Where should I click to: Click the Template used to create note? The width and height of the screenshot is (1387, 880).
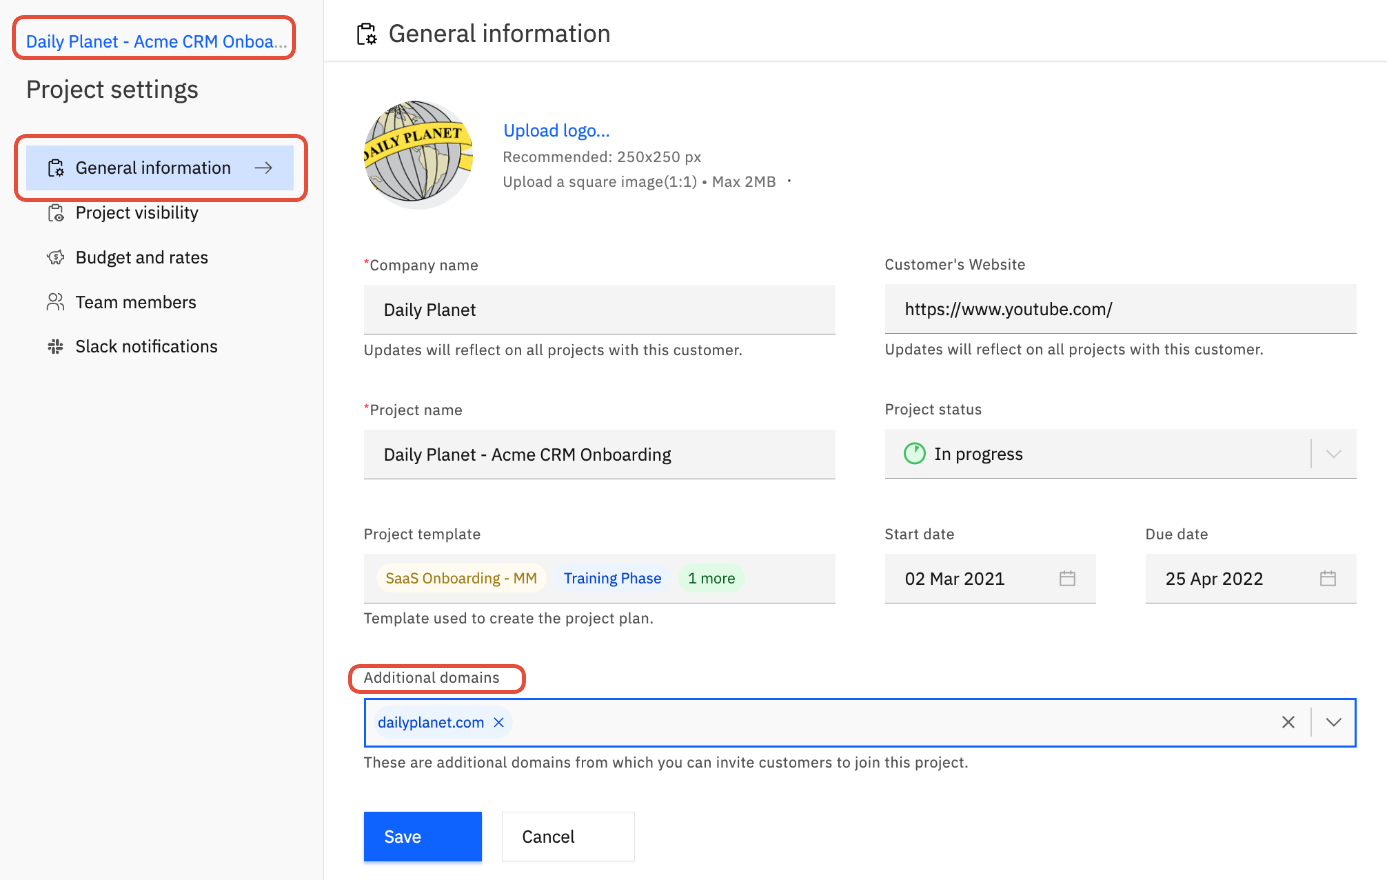click(508, 619)
